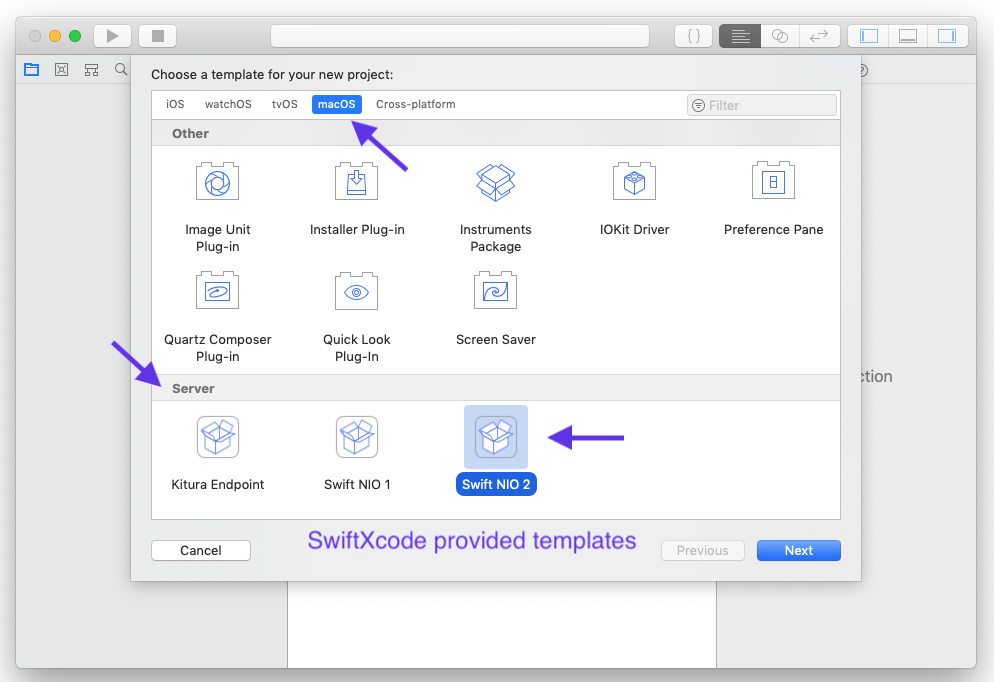The width and height of the screenshot is (994, 682).
Task: Select the tvOS platform tab
Action: [285, 104]
